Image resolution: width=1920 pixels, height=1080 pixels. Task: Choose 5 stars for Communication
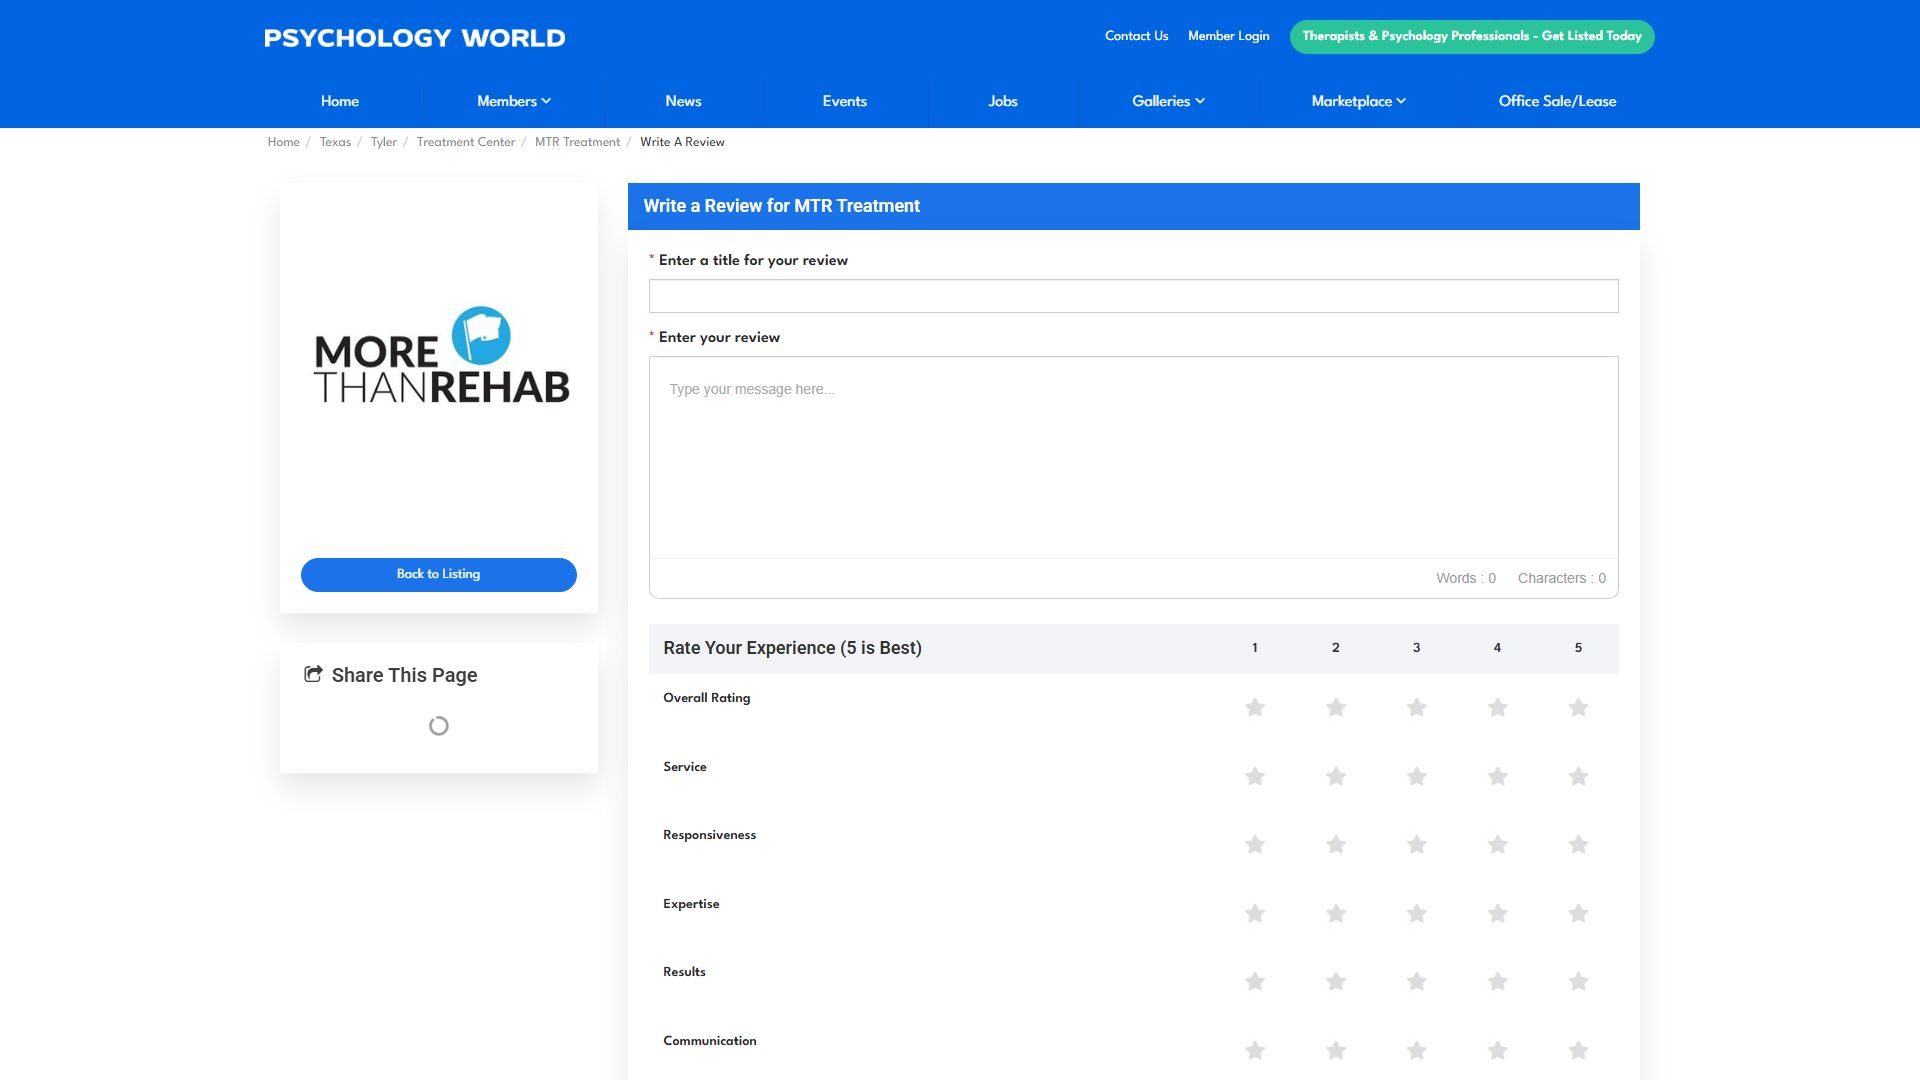[1579, 1051]
